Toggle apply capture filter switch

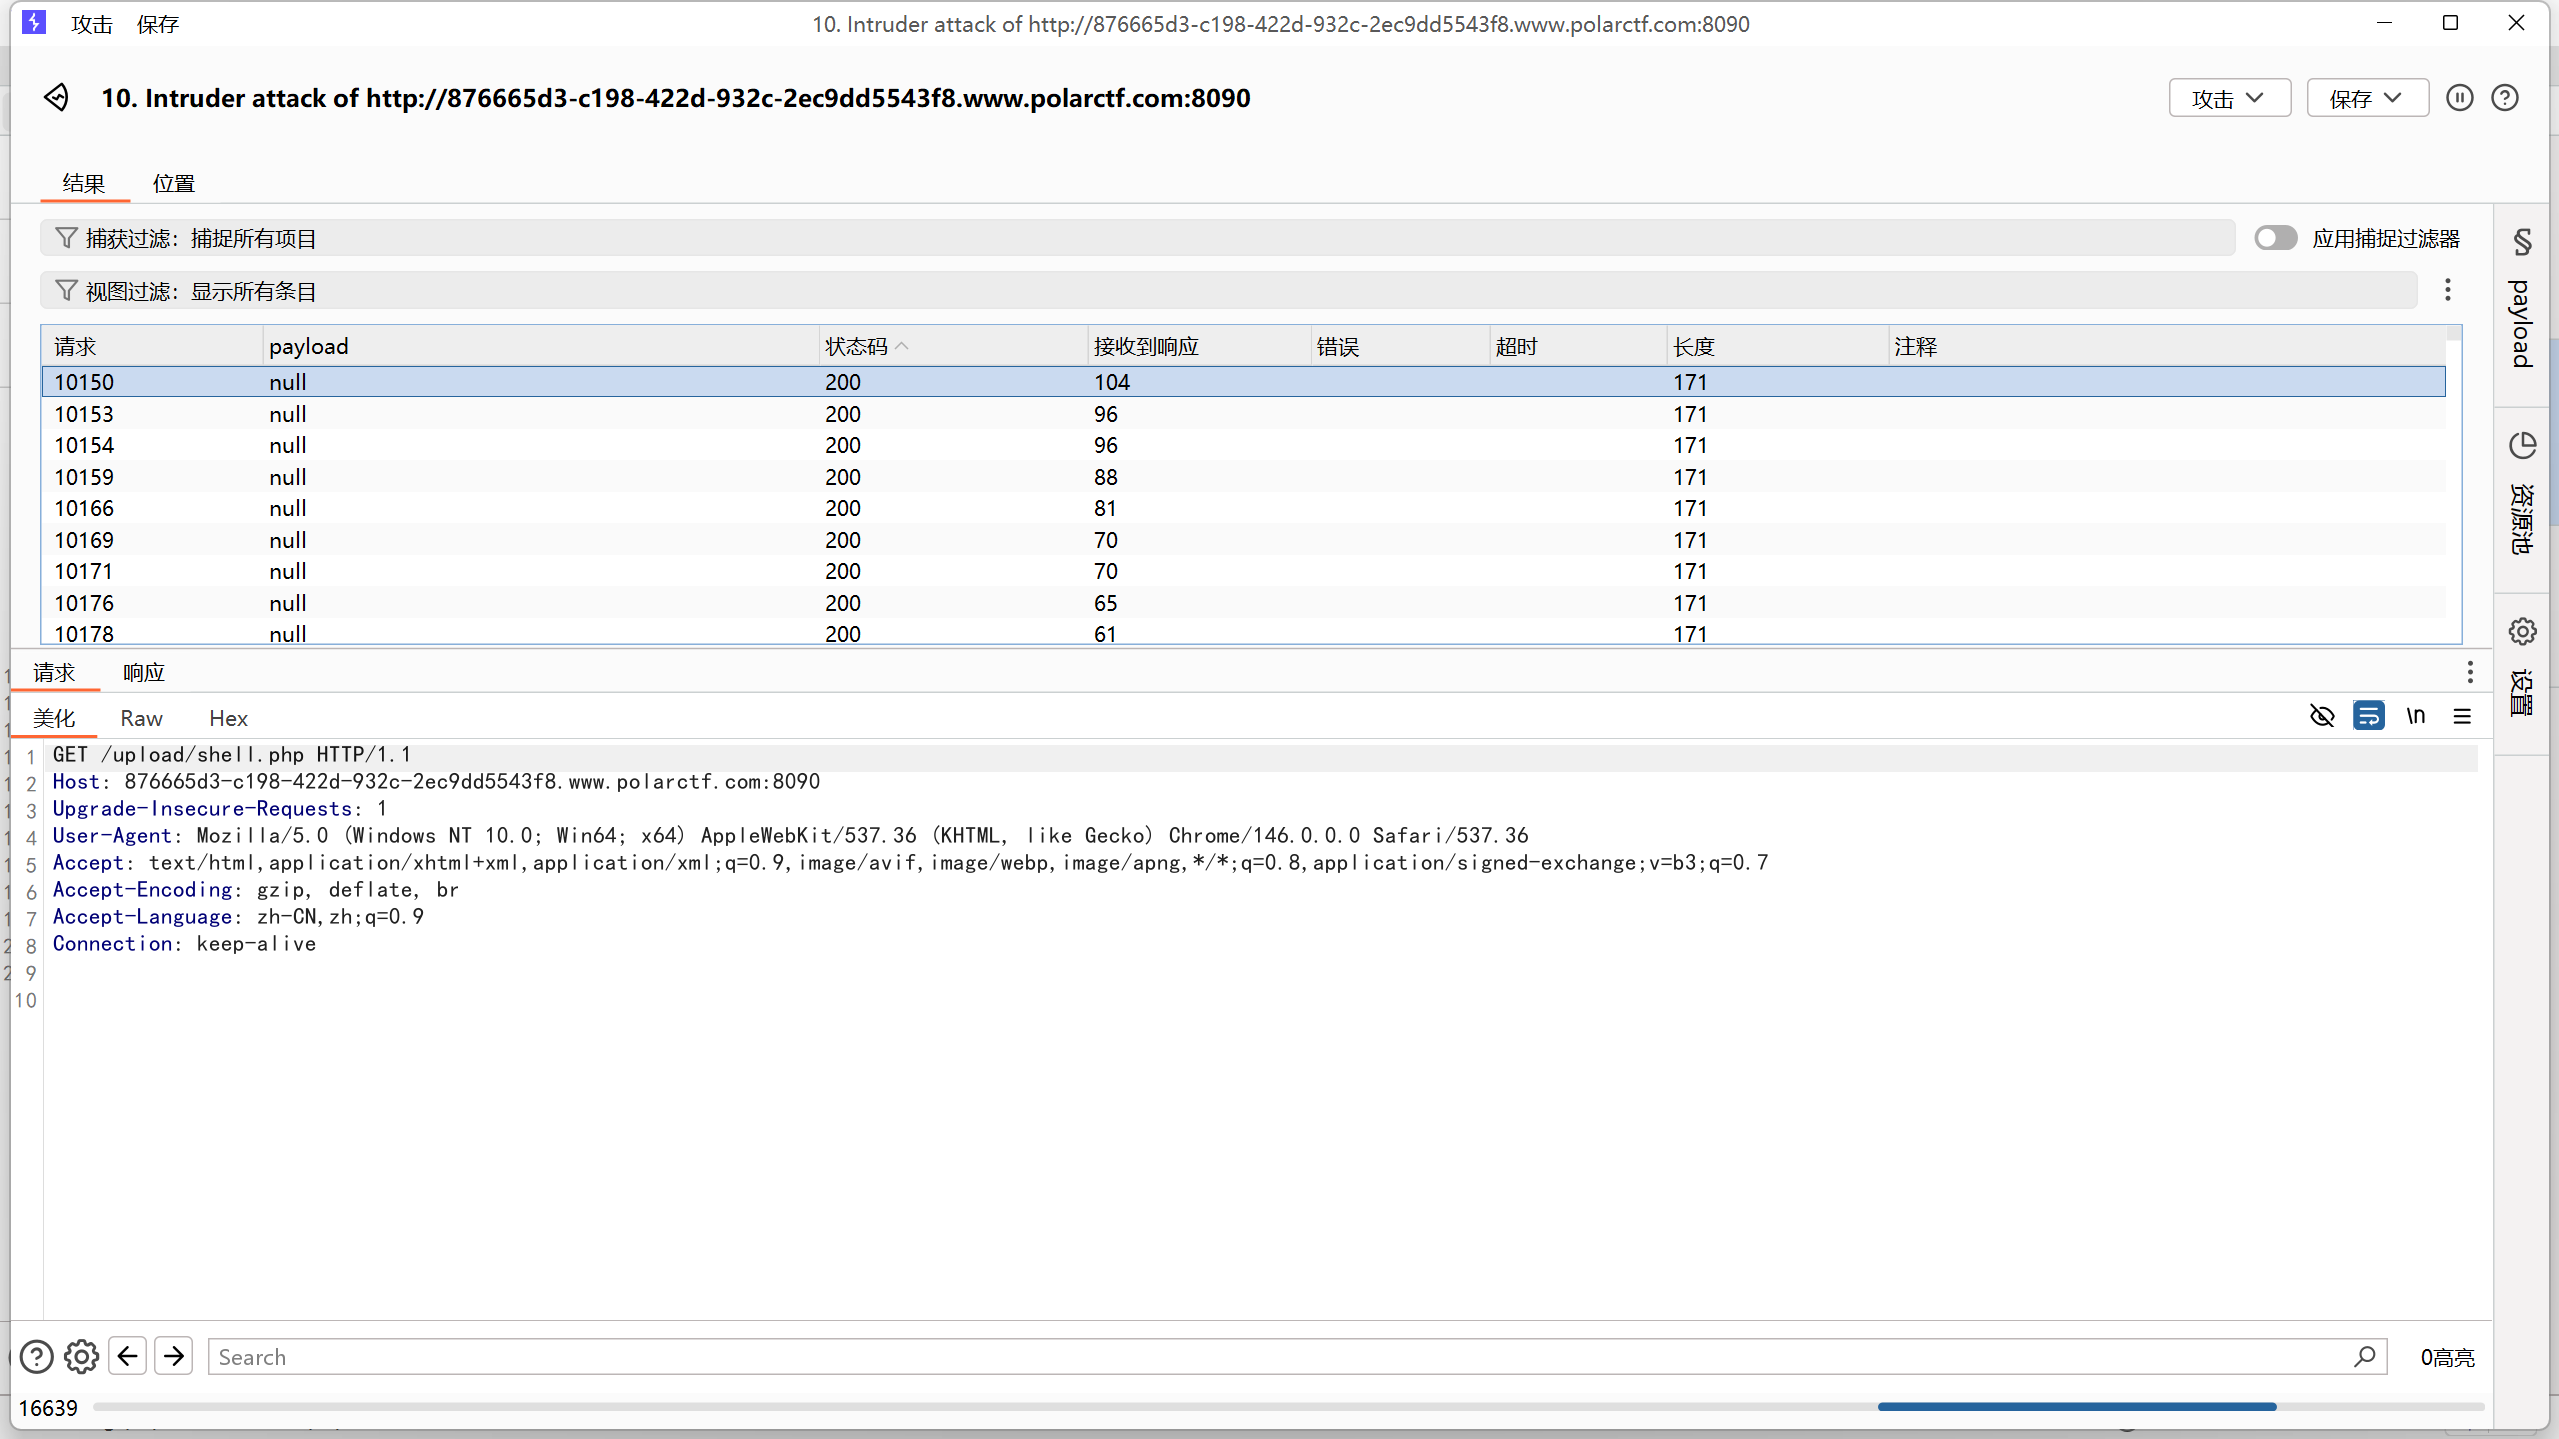pos(2275,238)
